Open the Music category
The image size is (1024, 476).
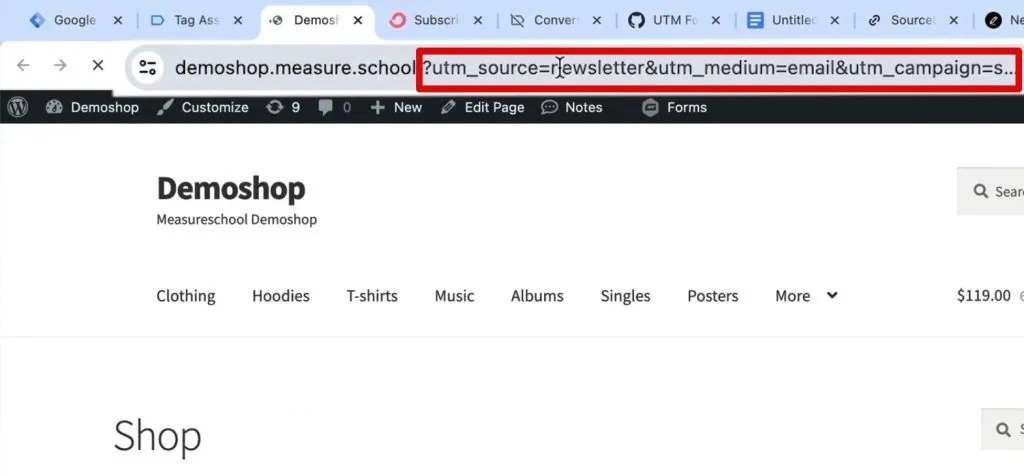455,296
